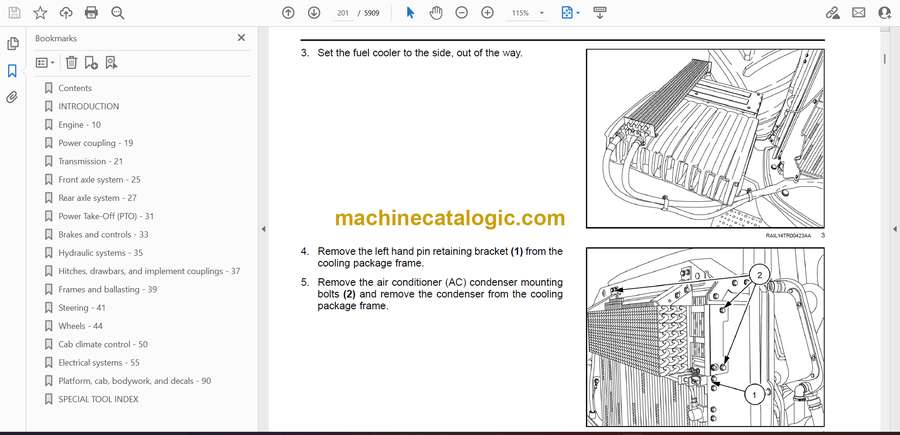Select the Hand pan tool
Image resolution: width=900 pixels, height=435 pixels.
436,13
